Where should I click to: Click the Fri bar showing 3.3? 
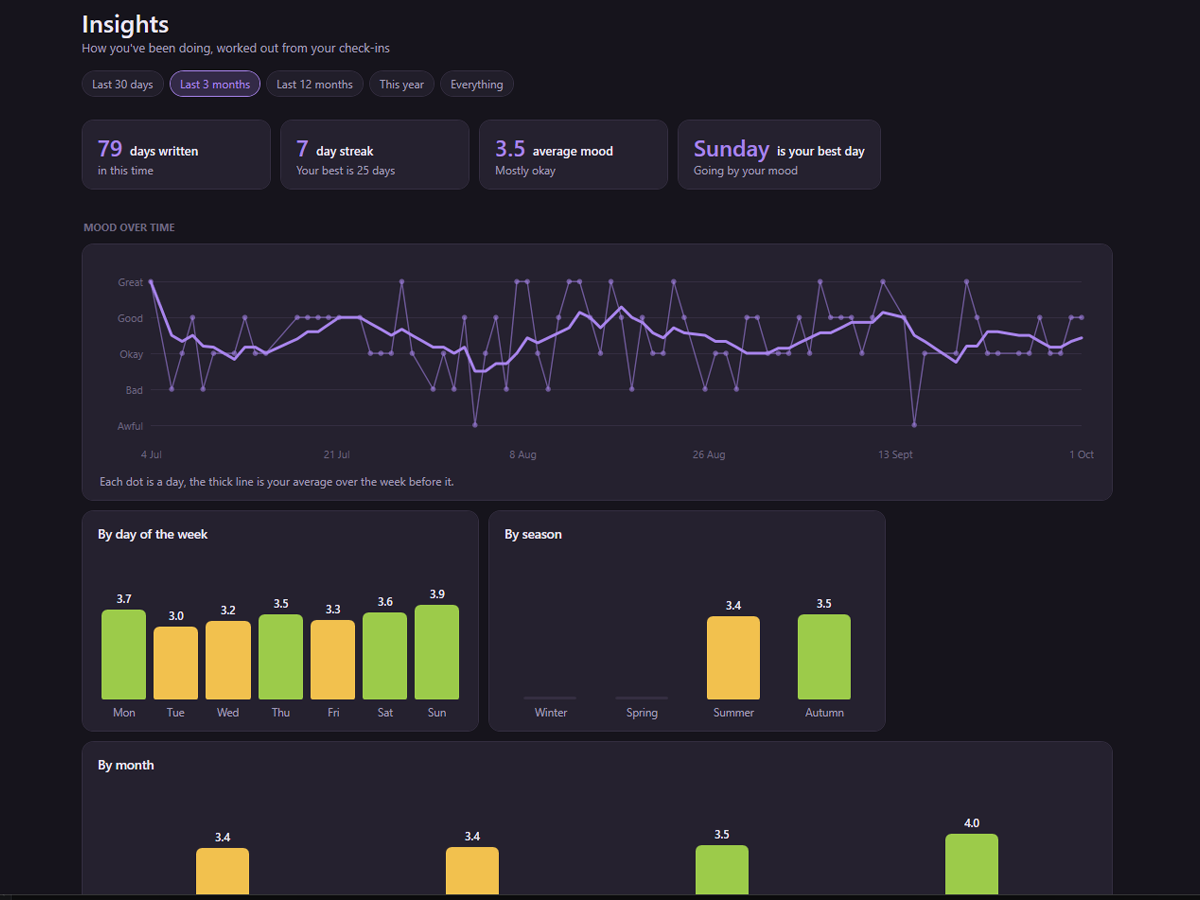click(333, 660)
